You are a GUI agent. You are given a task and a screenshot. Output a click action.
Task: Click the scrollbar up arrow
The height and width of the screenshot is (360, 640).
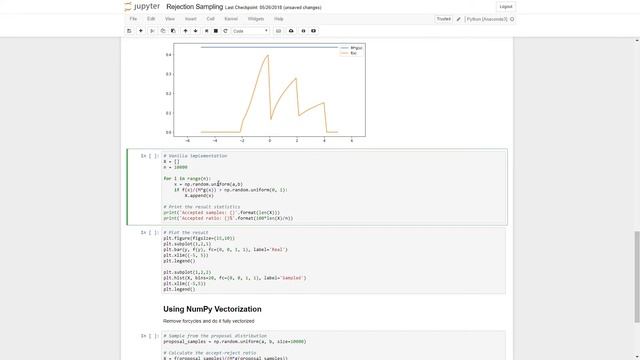pyautogui.click(x=637, y=41)
